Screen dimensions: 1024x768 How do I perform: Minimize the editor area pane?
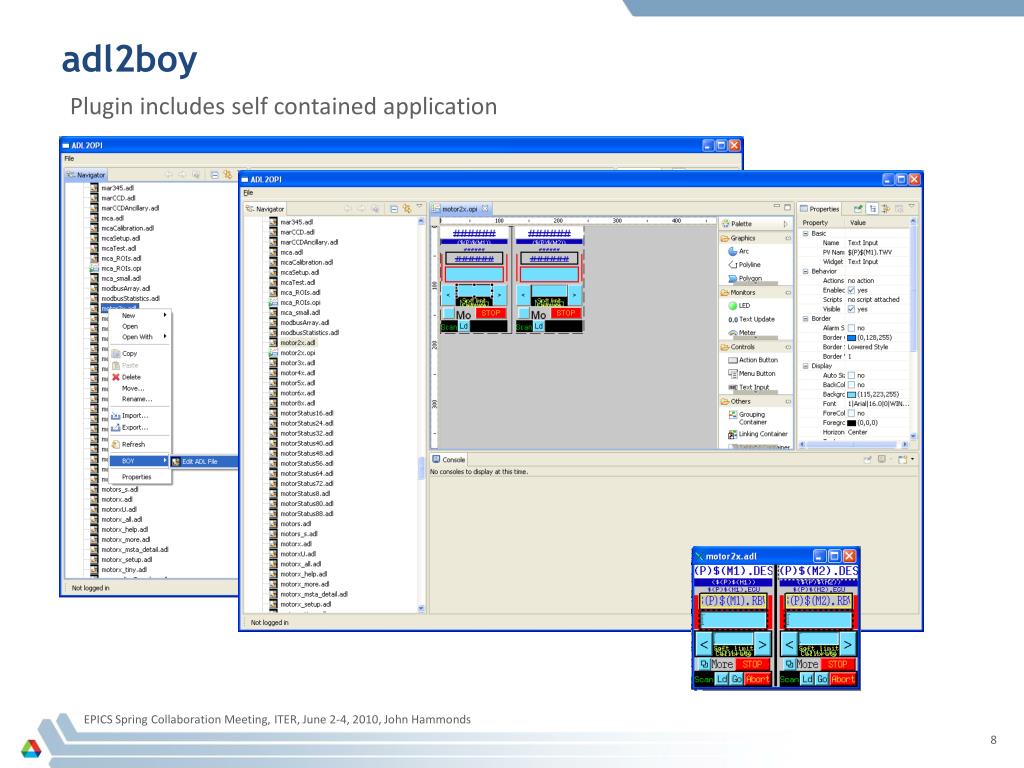pos(776,207)
